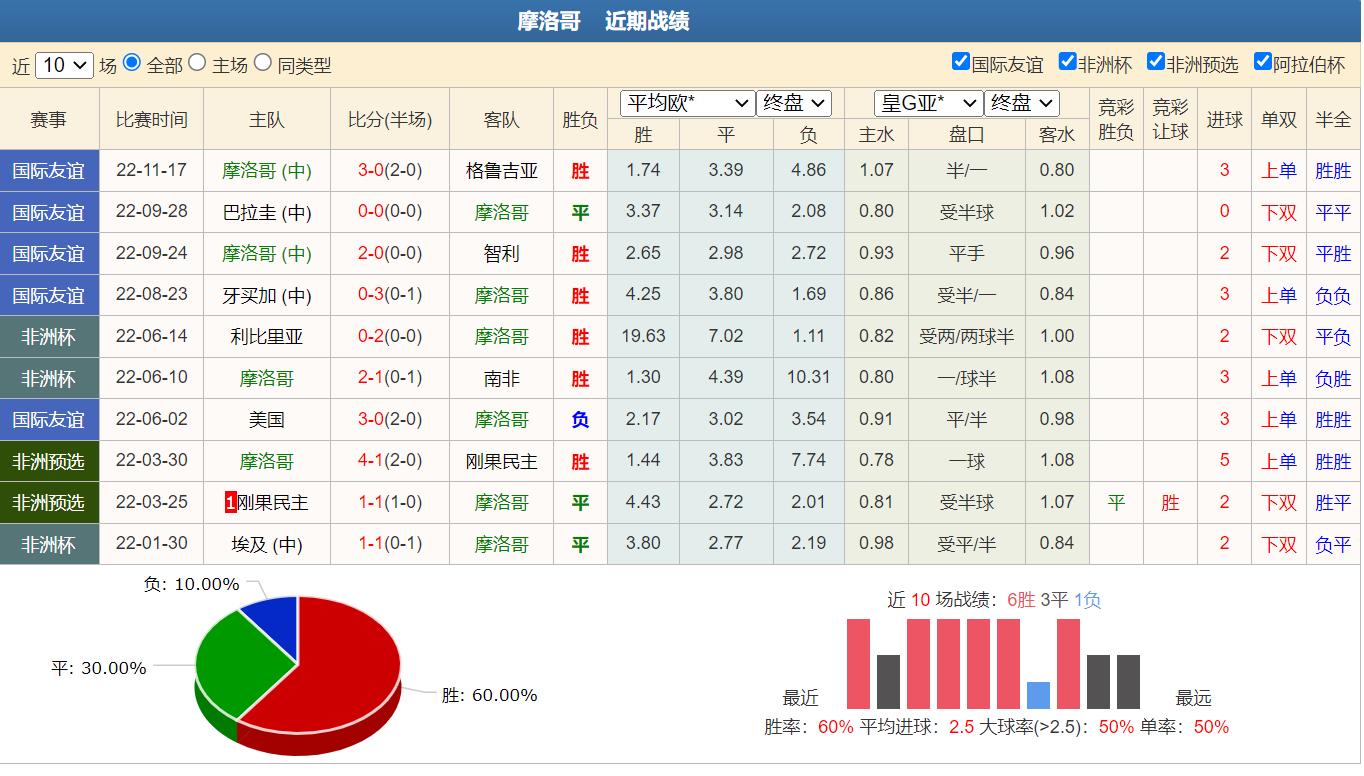Open the 3-0(2-0) score on 22-11-17
Viewport: 1364px width, 776px height.
pos(390,171)
